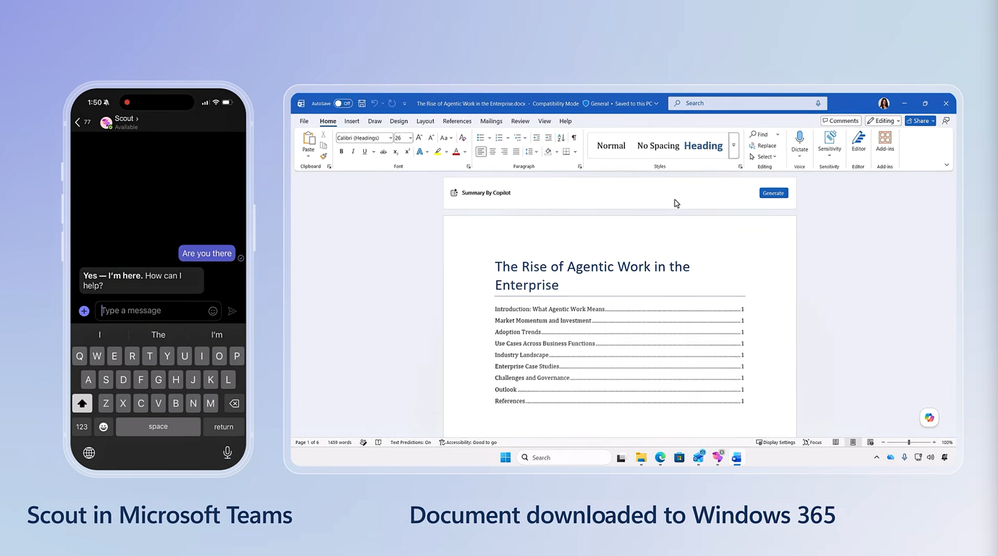The height and width of the screenshot is (556, 998).
Task: Open the Enterprise Case Studies table of contents entry
Action: pyautogui.click(x=619, y=366)
